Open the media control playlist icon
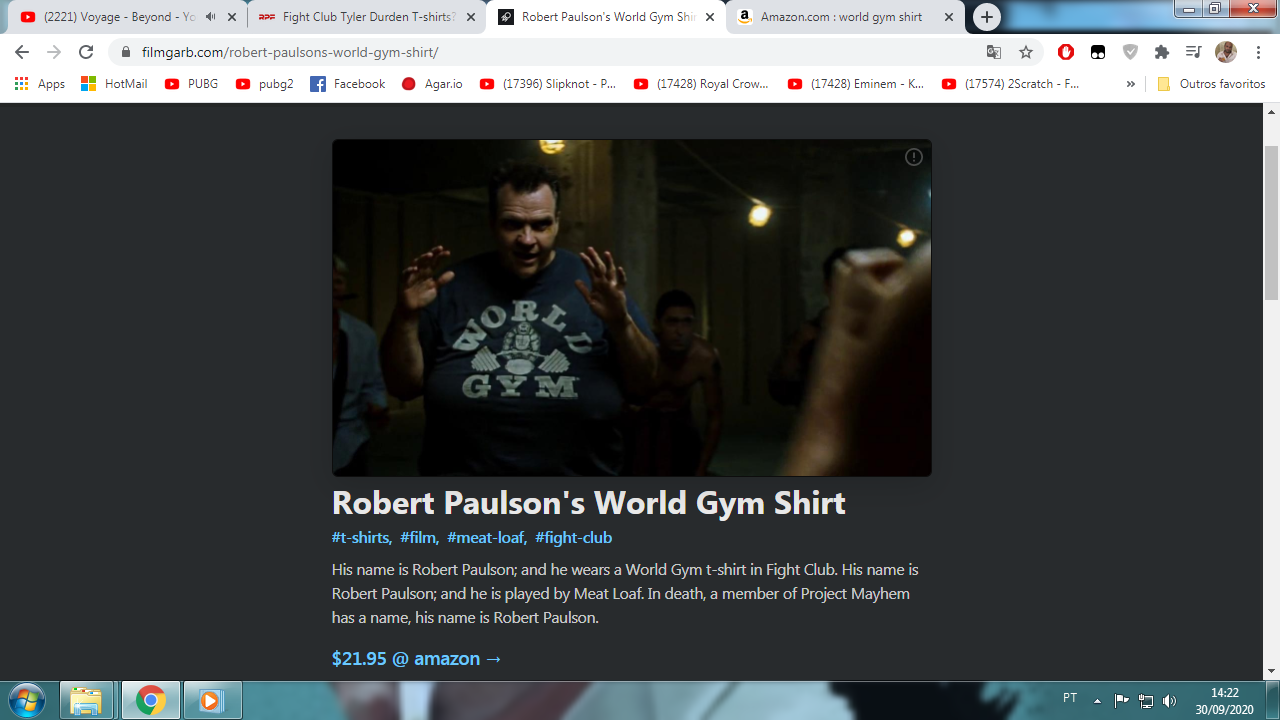Image resolution: width=1280 pixels, height=720 pixels. [x=1193, y=52]
